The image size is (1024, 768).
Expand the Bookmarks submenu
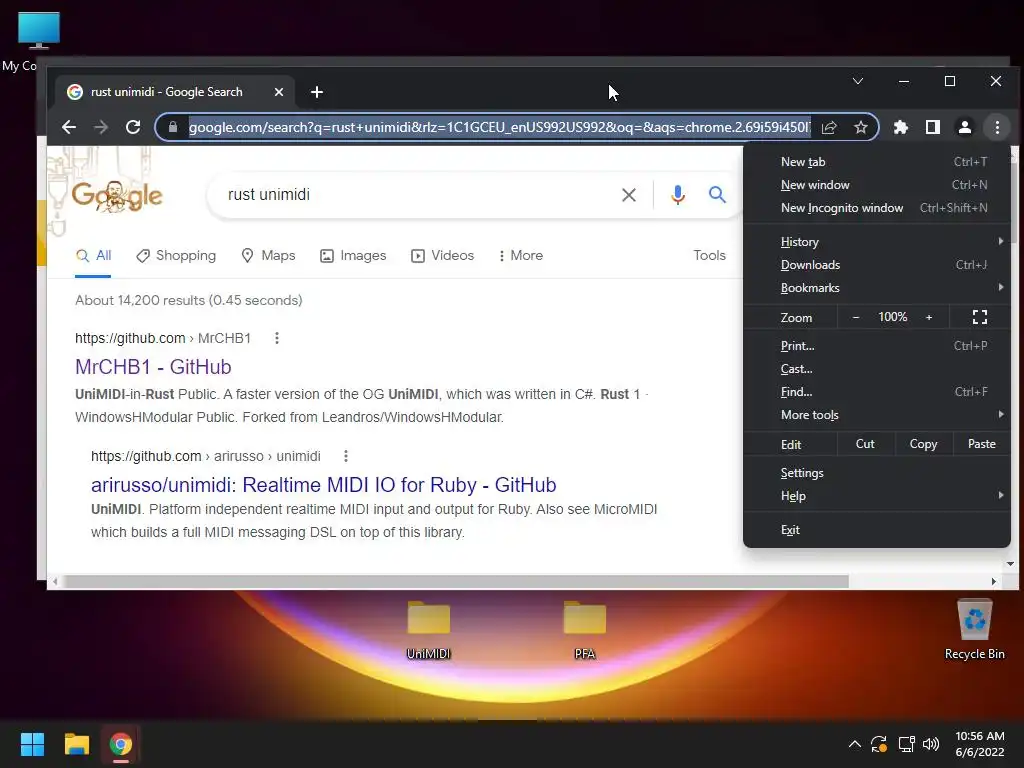click(876, 288)
